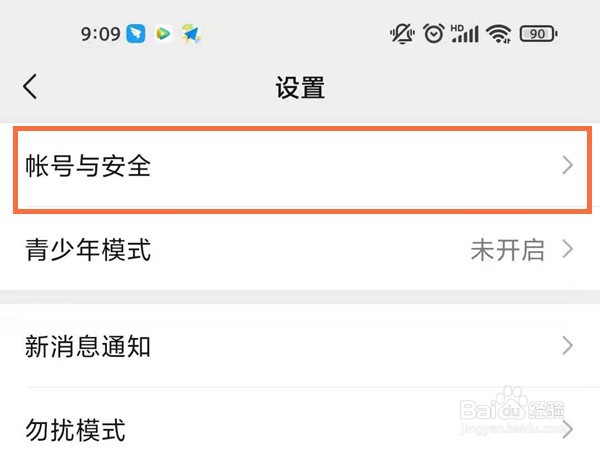Screen dimensions: 600x450
Task: Tap the alarm clock status icon
Action: 433,34
